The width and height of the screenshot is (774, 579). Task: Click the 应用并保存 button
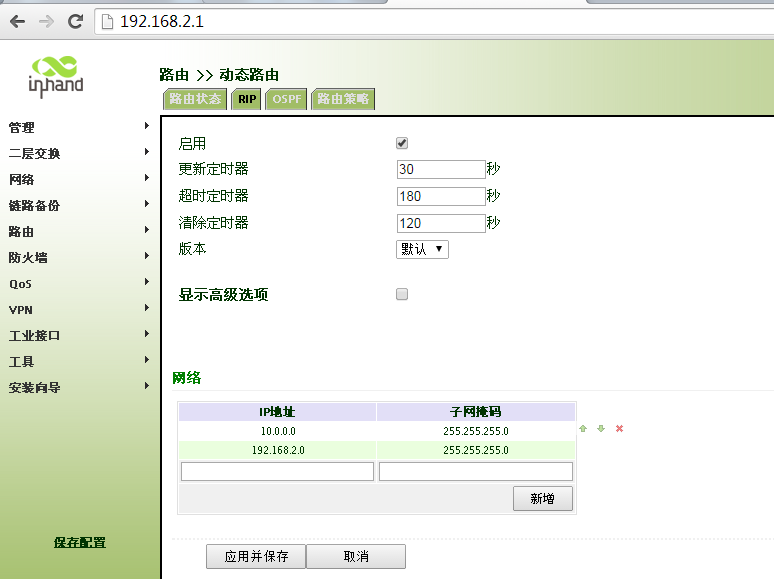click(256, 556)
